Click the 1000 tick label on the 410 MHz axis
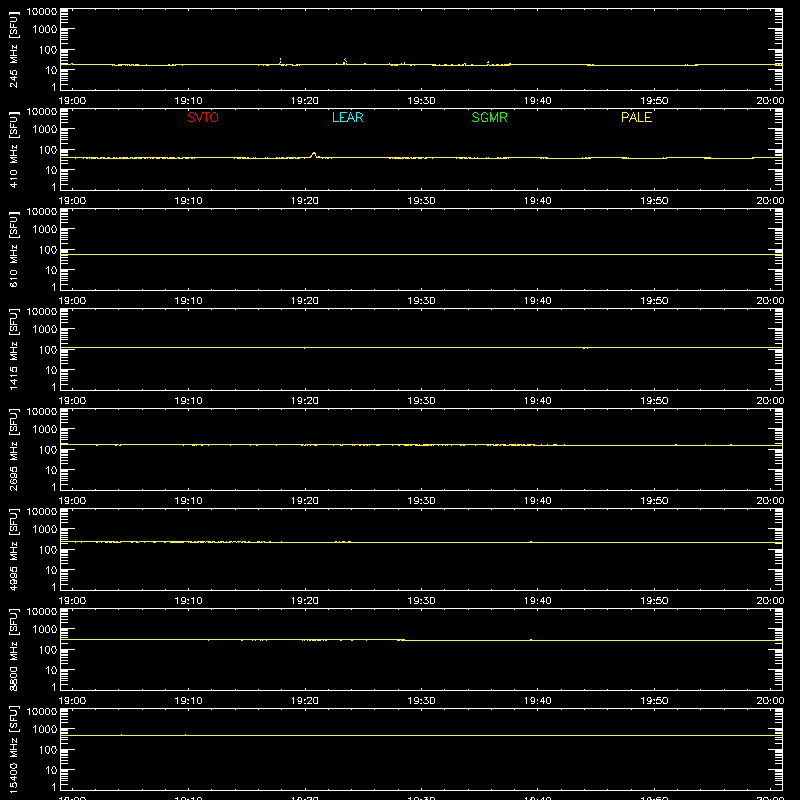 tap(45, 130)
